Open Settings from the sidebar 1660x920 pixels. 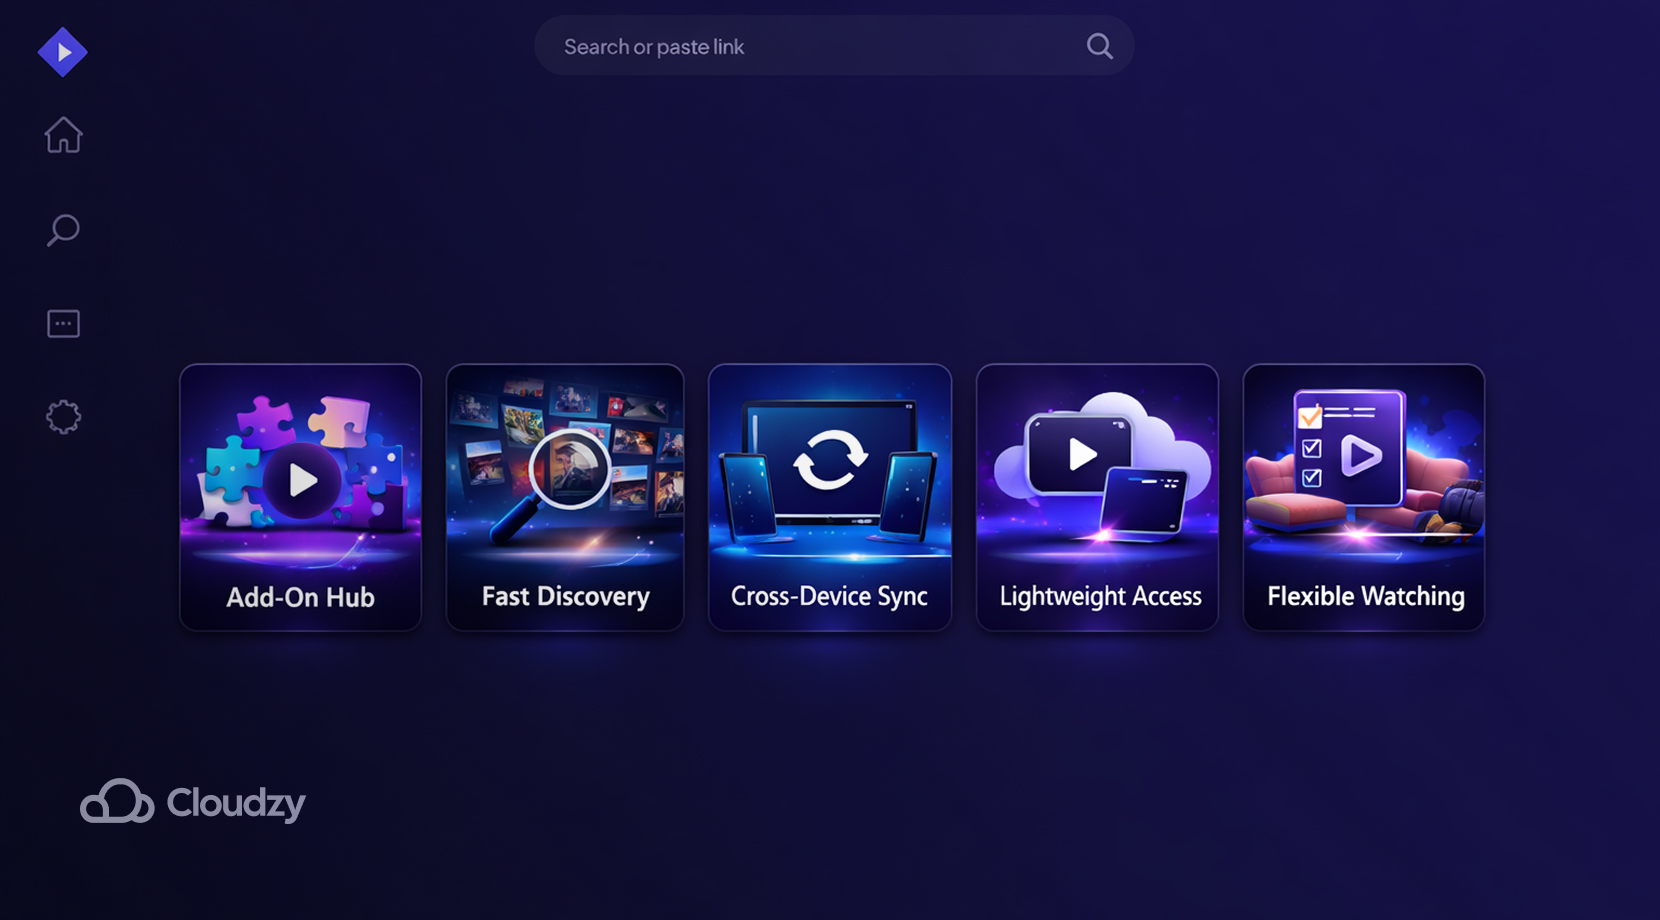pyautogui.click(x=63, y=416)
